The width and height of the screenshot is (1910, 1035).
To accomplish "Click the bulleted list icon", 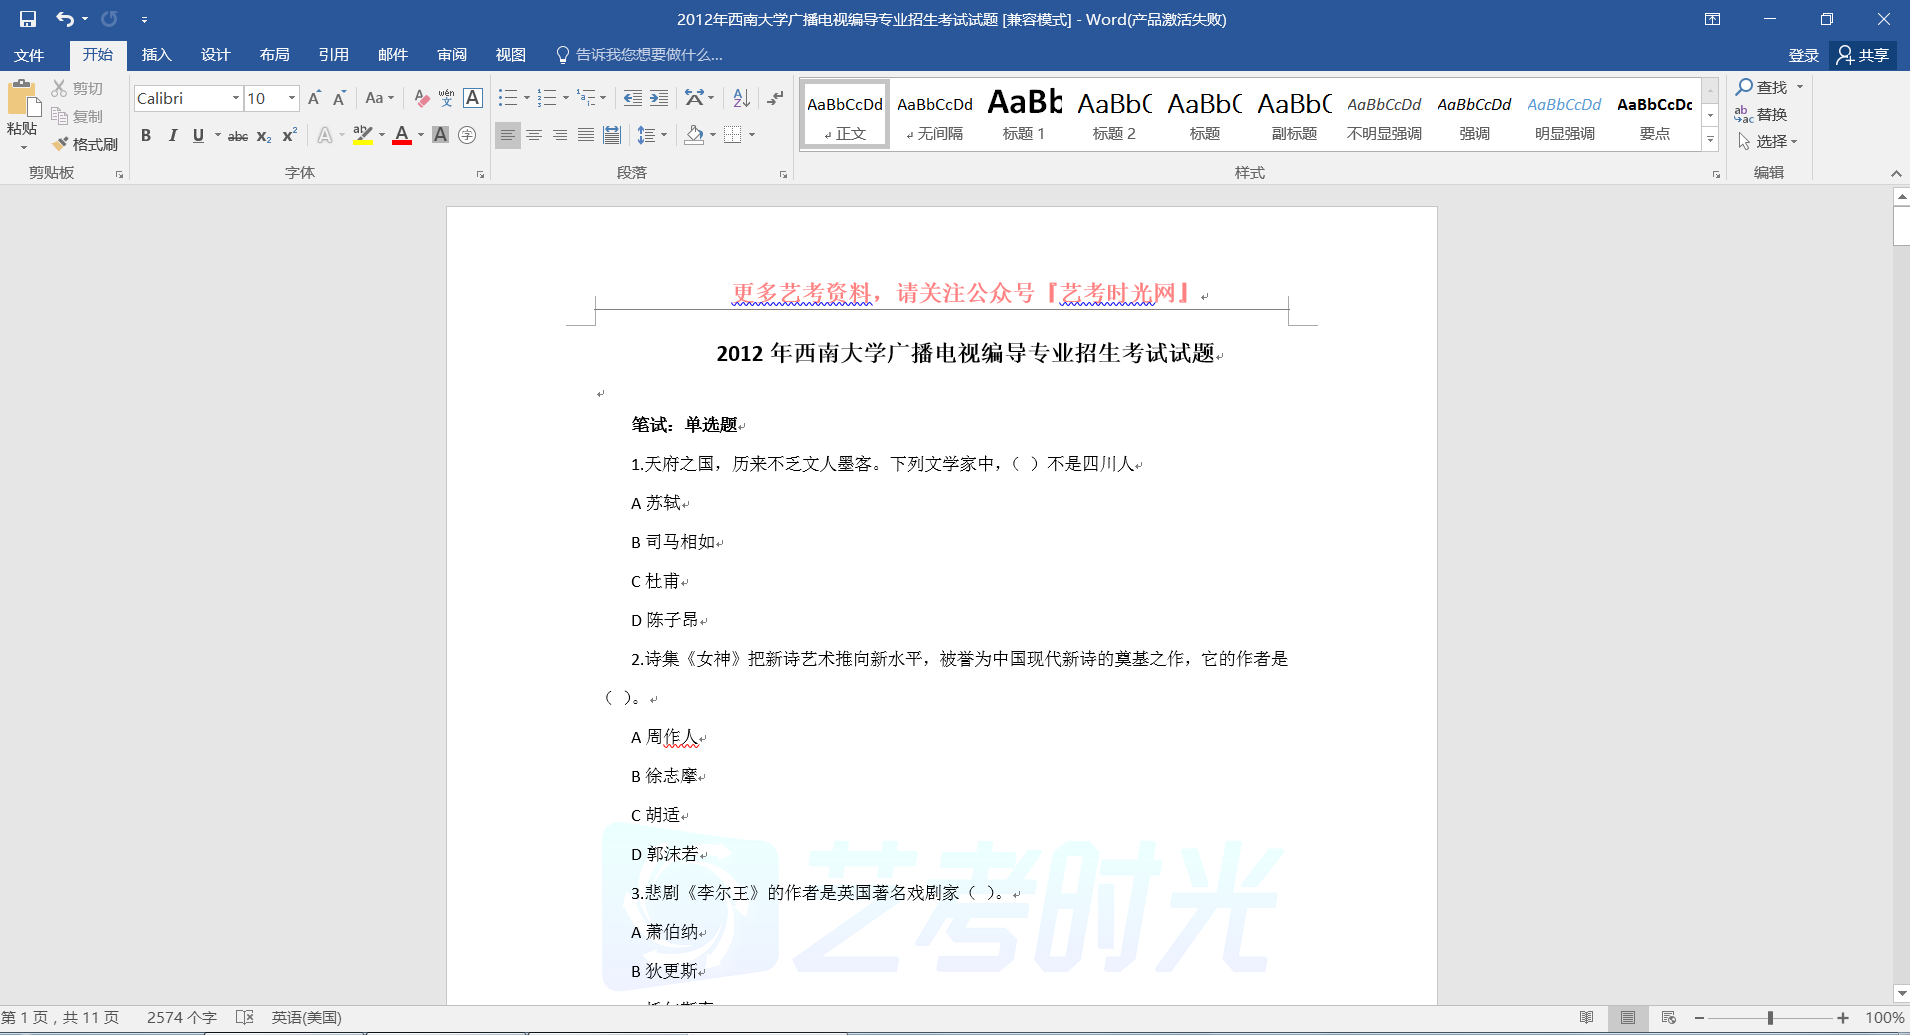I will click(508, 98).
